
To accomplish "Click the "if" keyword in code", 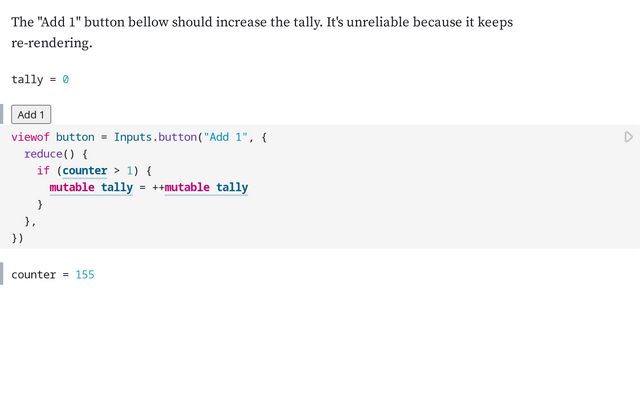I will 43,171.
